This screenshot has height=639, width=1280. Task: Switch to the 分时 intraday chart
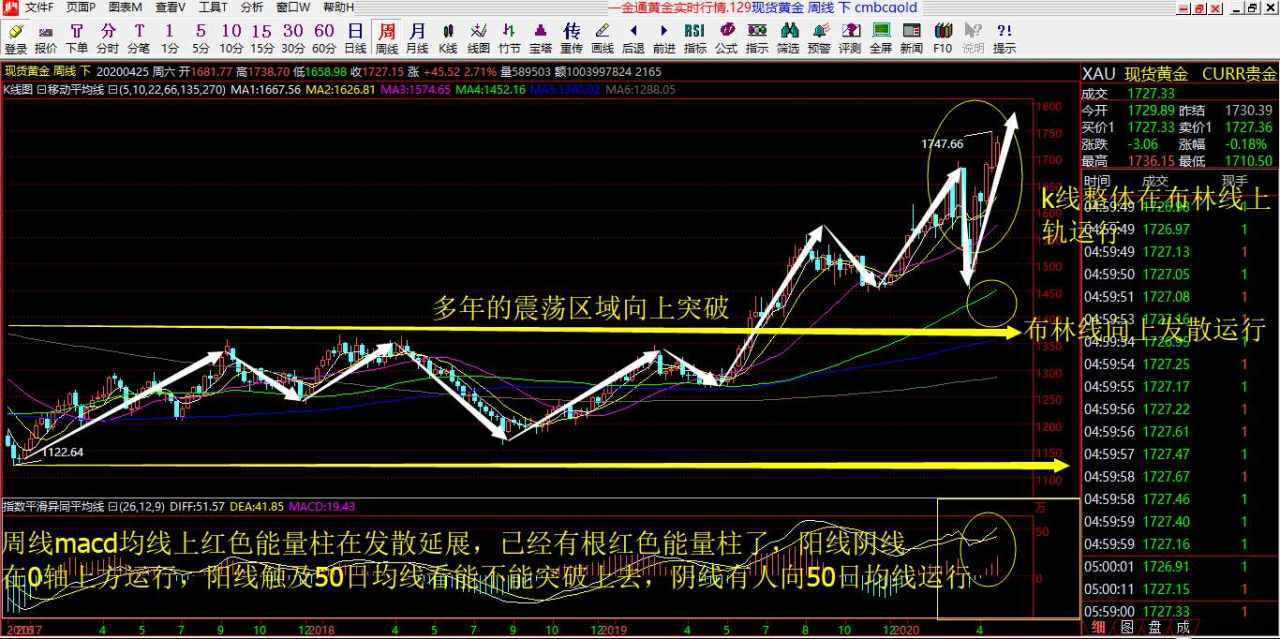point(108,38)
